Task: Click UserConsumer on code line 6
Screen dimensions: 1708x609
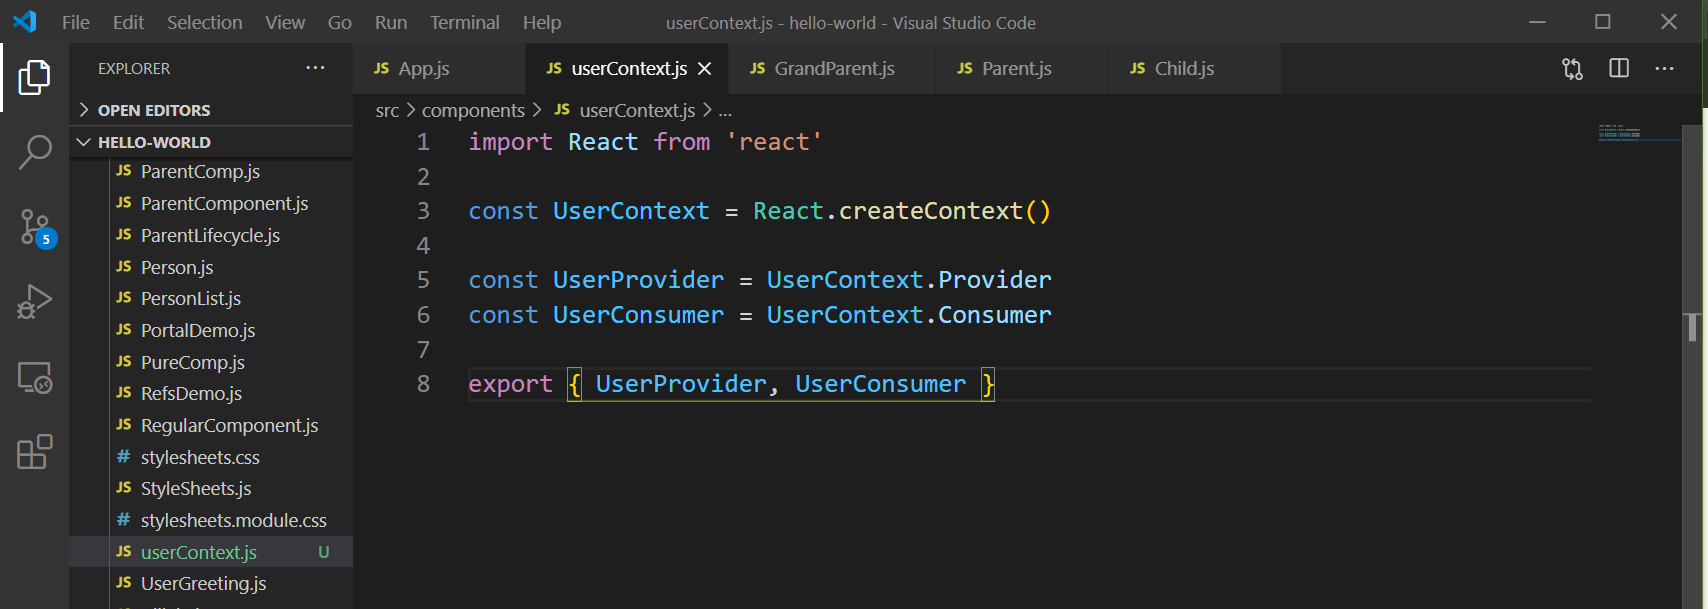Action: 638,315
